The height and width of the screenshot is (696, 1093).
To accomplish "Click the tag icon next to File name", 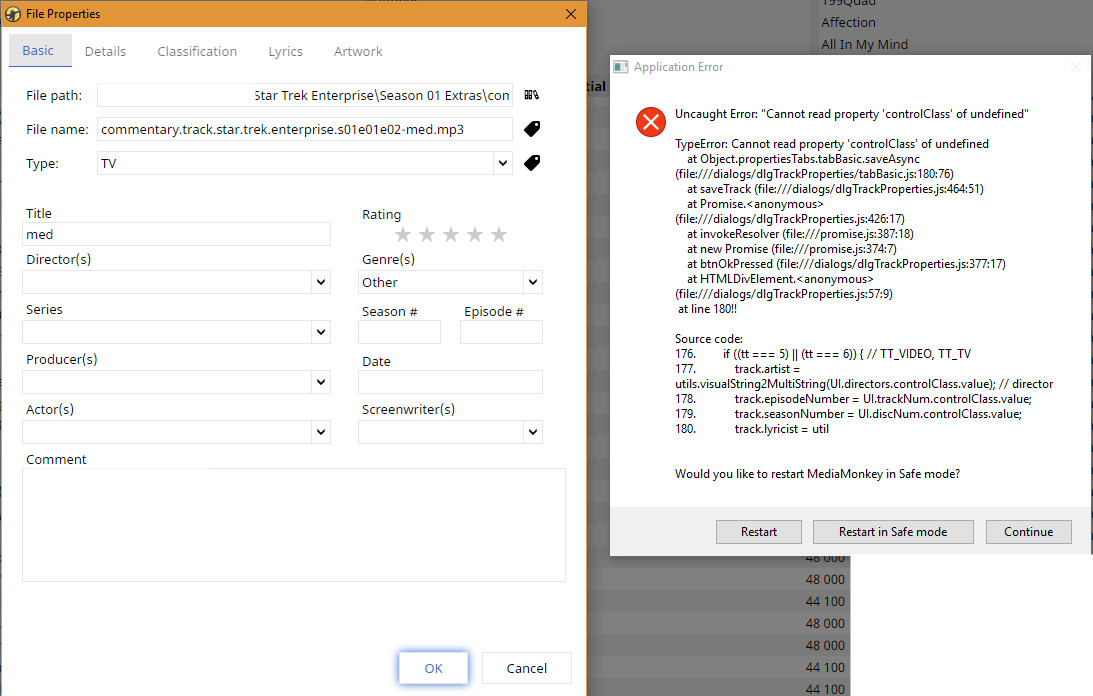I will [x=532, y=129].
